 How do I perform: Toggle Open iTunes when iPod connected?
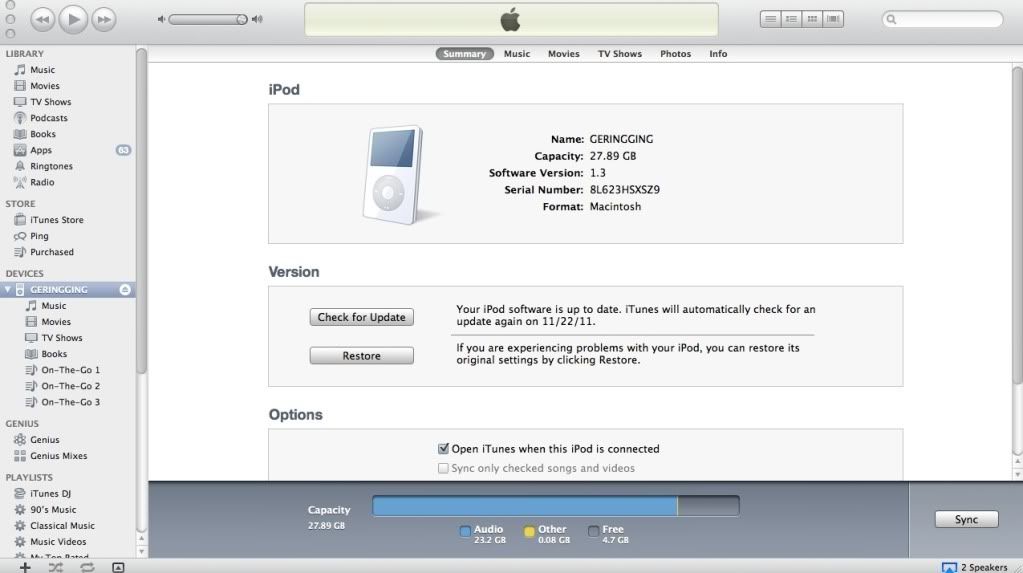[443, 448]
